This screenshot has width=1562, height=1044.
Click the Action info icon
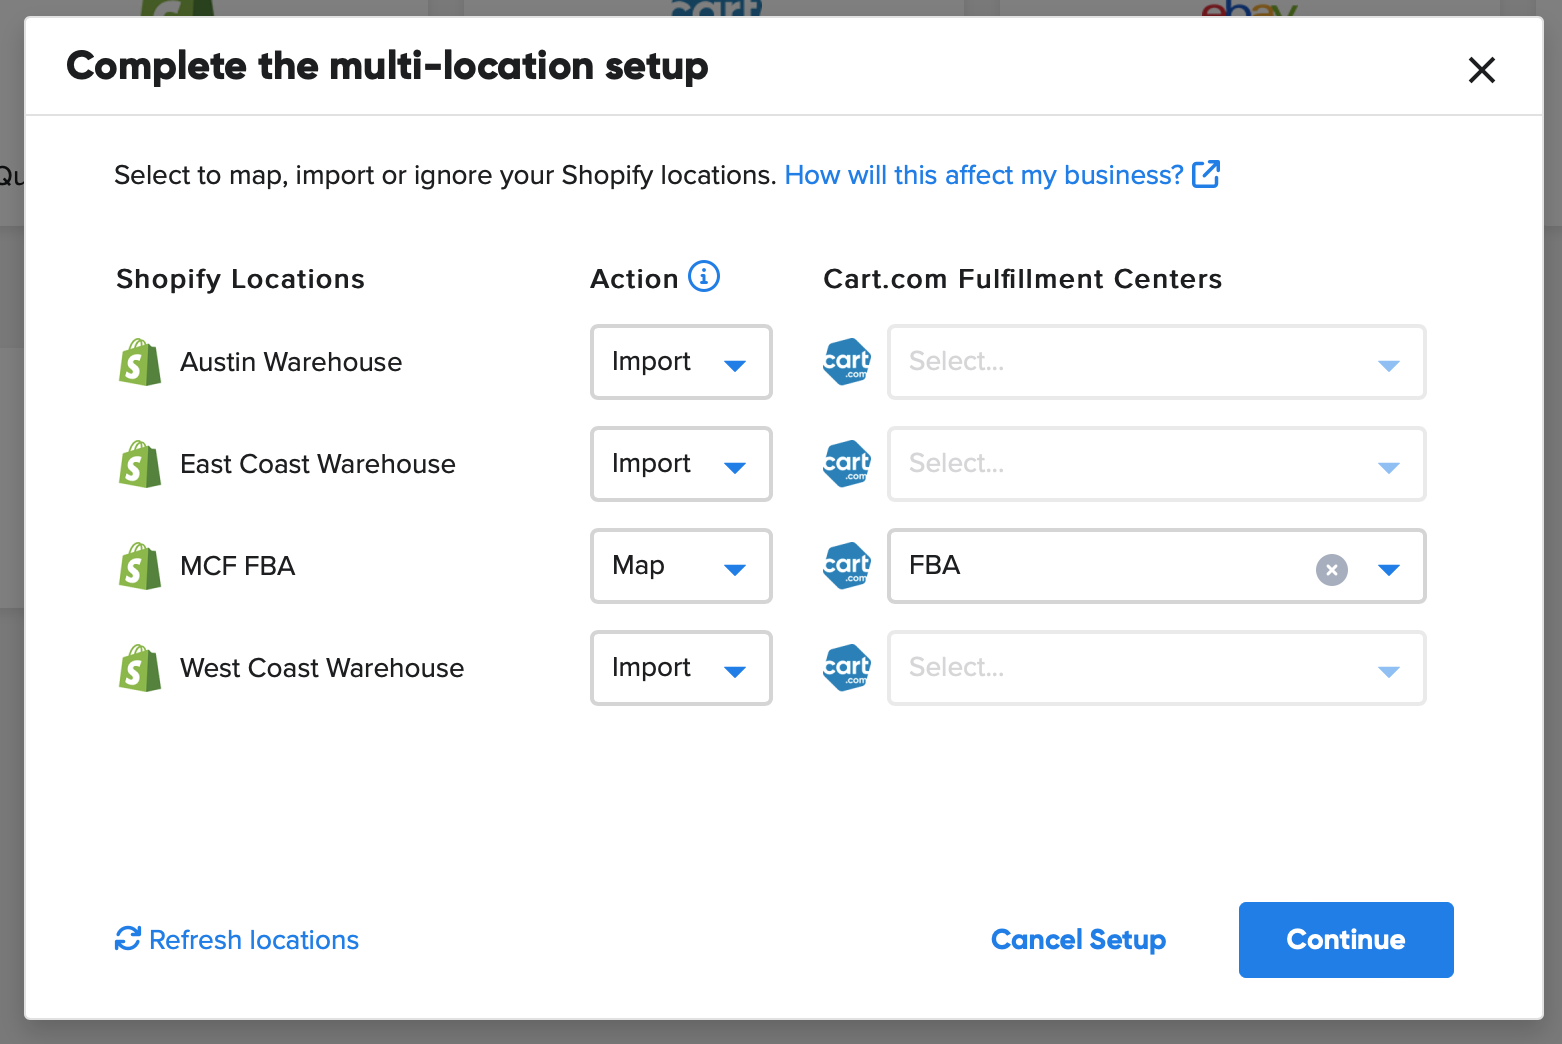(704, 276)
